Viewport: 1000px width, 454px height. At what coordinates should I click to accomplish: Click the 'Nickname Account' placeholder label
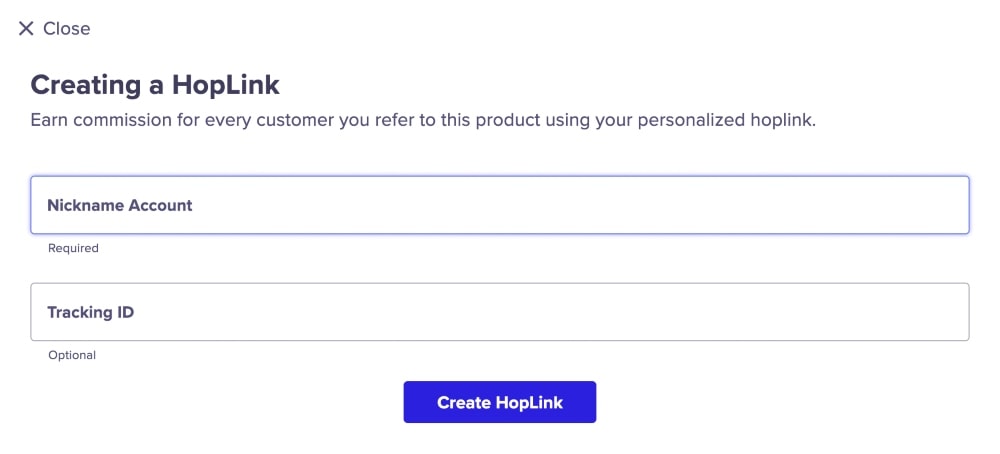tap(120, 205)
